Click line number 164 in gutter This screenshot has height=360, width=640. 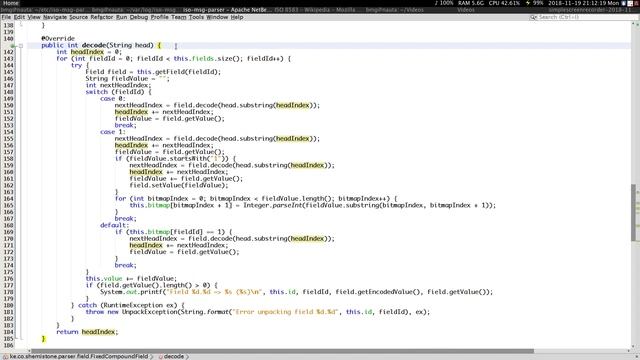[8, 198]
